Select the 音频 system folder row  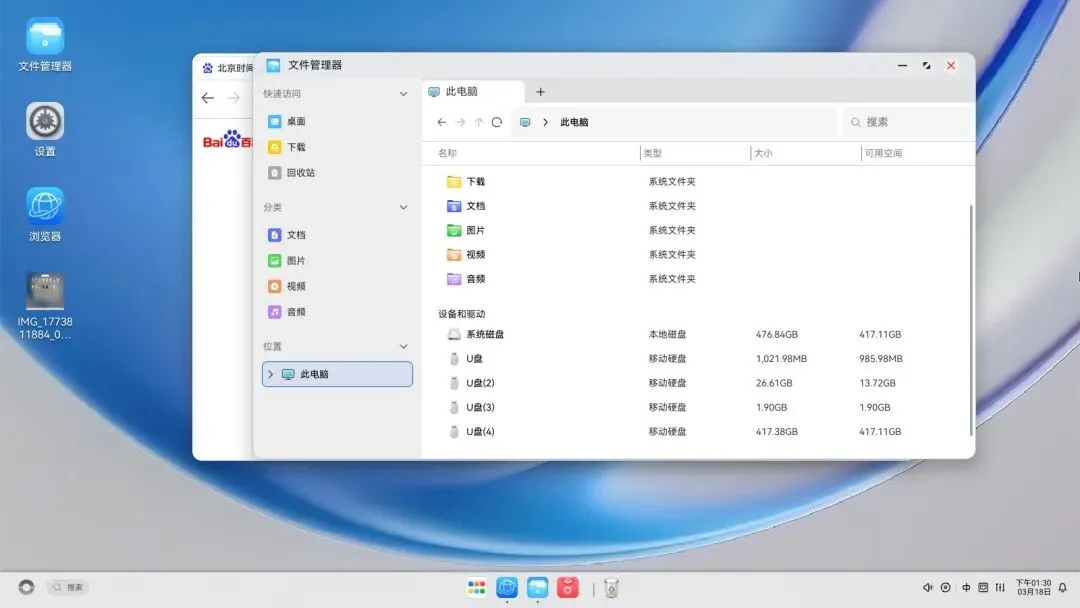696,279
